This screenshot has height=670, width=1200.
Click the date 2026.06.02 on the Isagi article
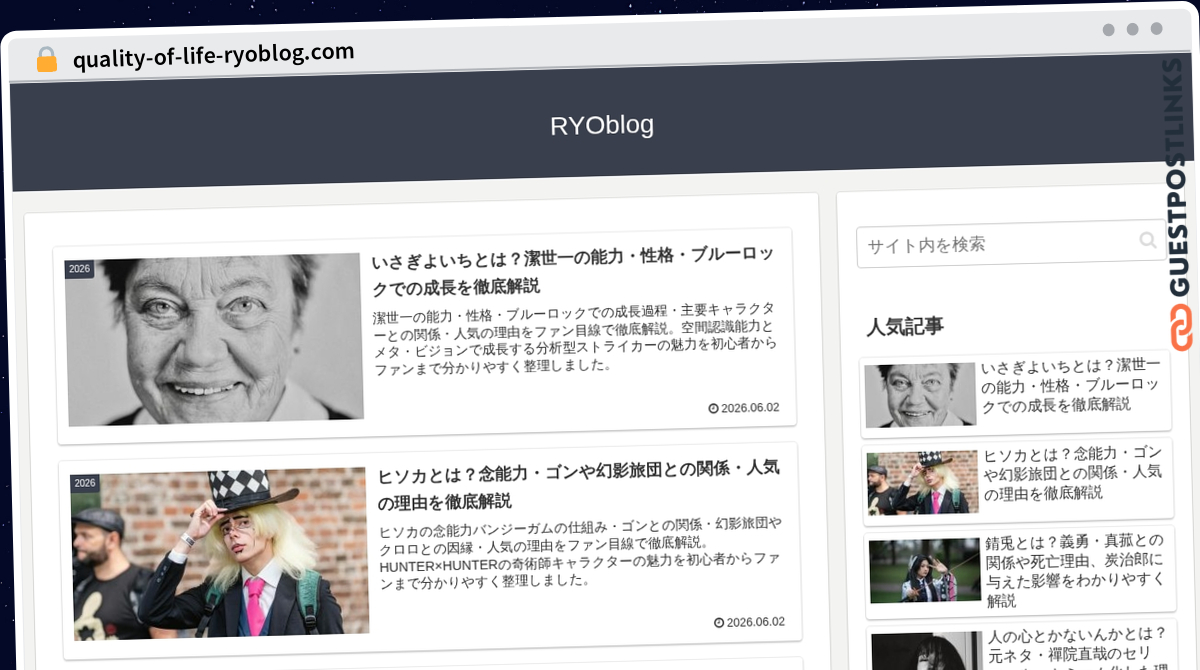pyautogui.click(x=750, y=408)
